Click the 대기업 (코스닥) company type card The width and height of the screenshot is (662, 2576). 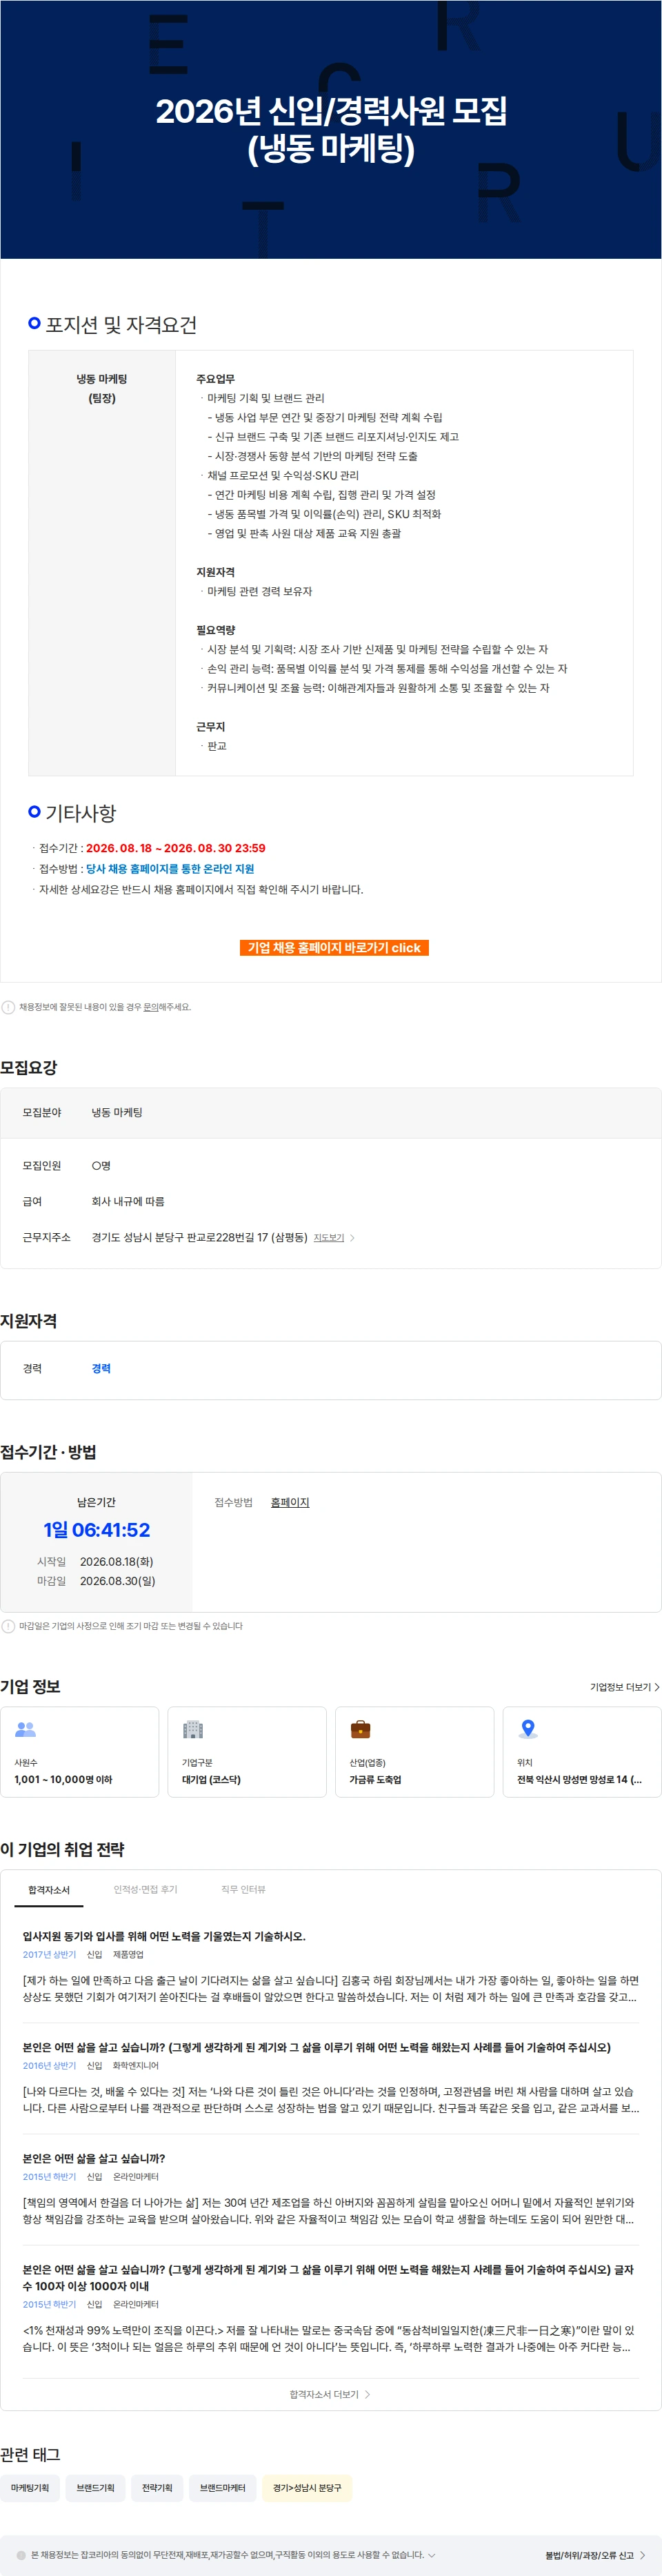[247, 1752]
